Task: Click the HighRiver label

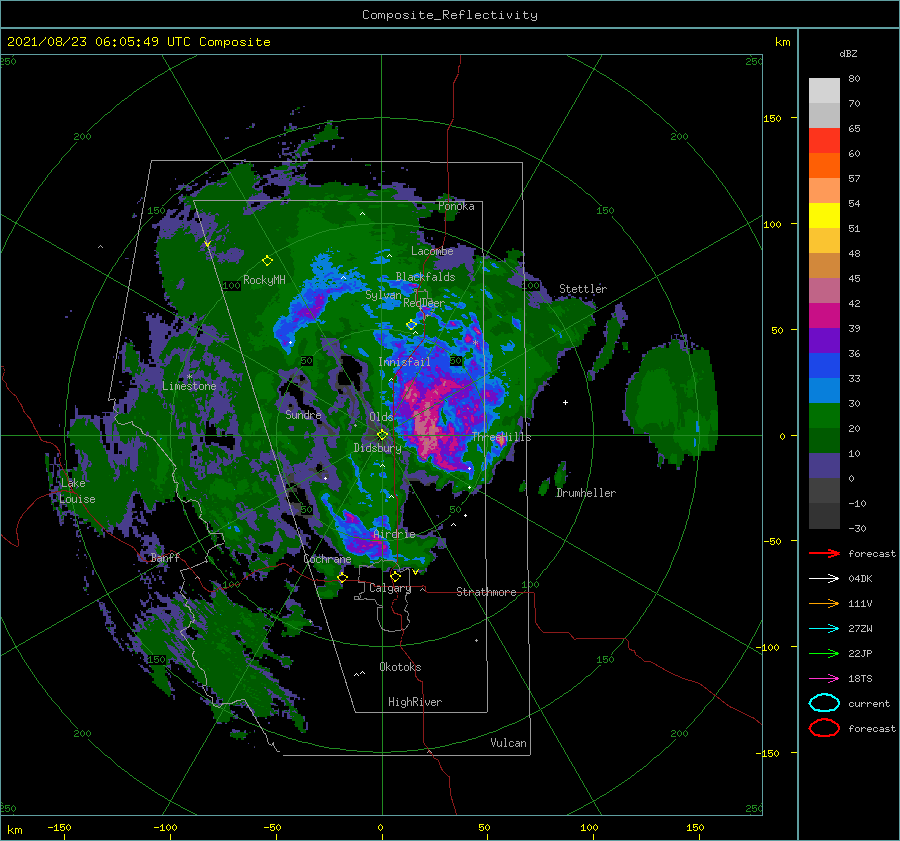Action: [415, 702]
